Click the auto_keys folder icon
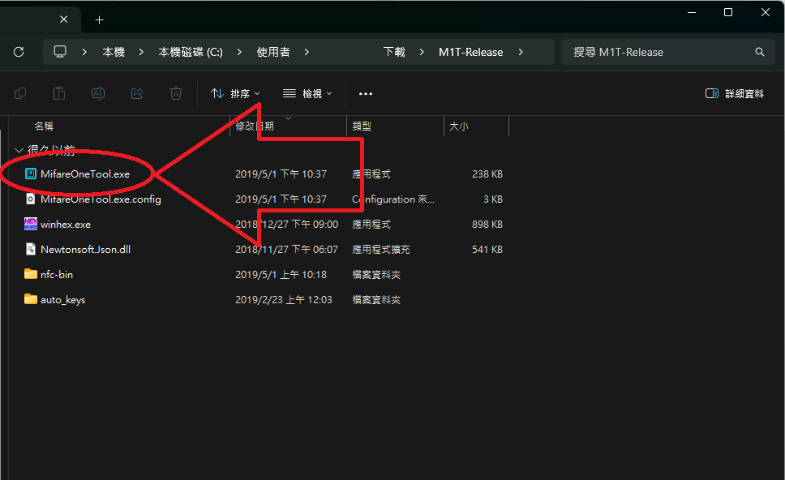This screenshot has height=480, width=785. pyautogui.click(x=31, y=299)
